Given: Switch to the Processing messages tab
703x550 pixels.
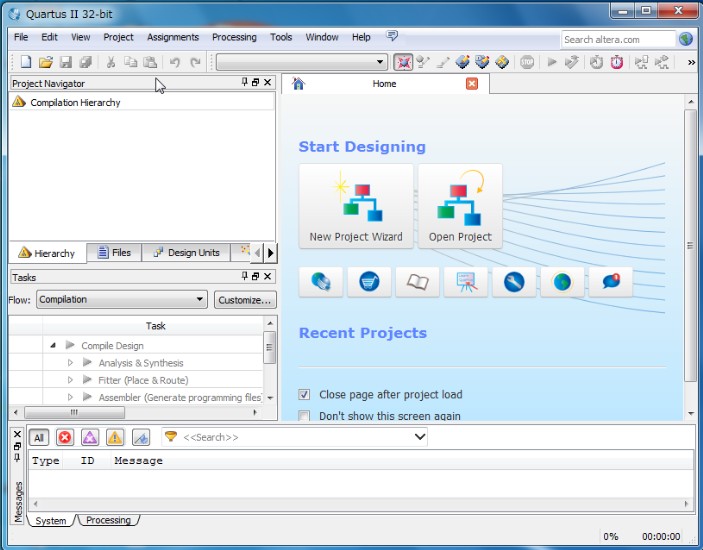Looking at the screenshot, I should click(108, 520).
